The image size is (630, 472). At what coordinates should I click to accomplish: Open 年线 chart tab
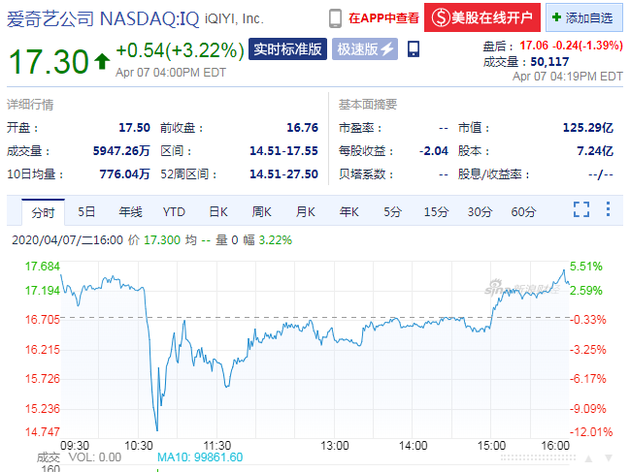[x=130, y=212]
